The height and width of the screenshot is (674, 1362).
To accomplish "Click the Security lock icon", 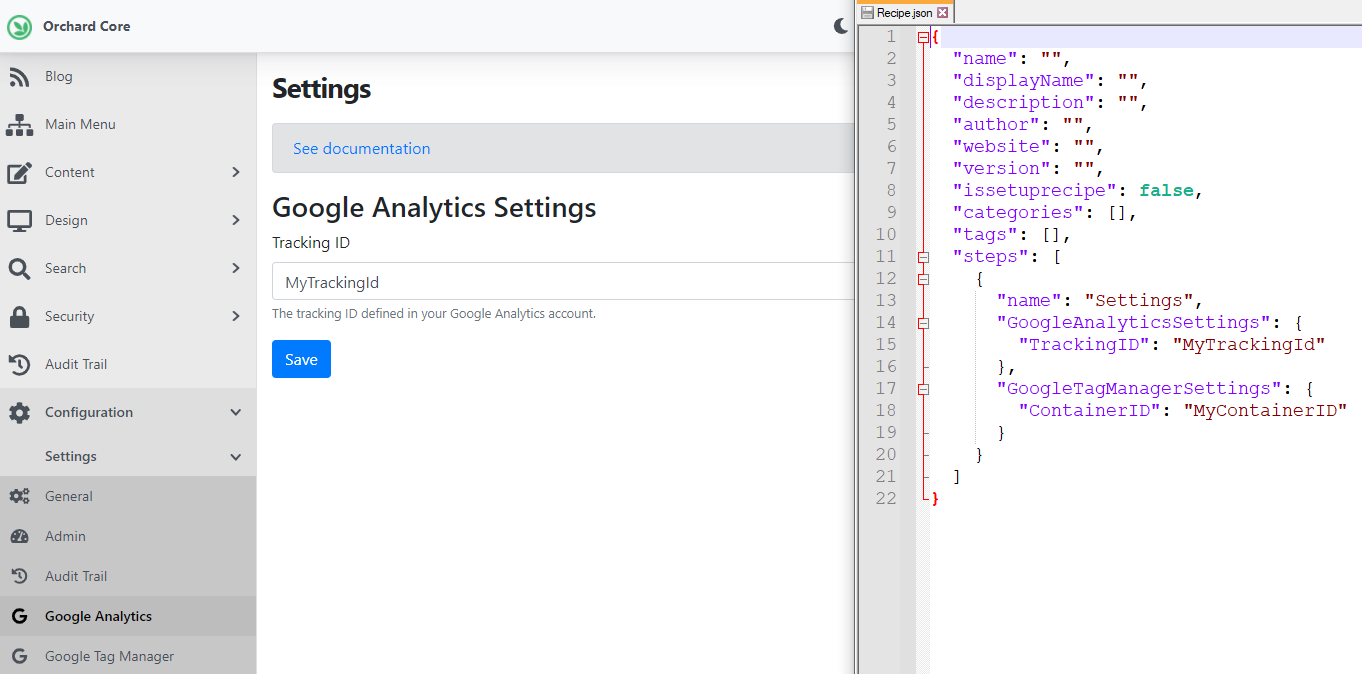I will [x=19, y=317].
